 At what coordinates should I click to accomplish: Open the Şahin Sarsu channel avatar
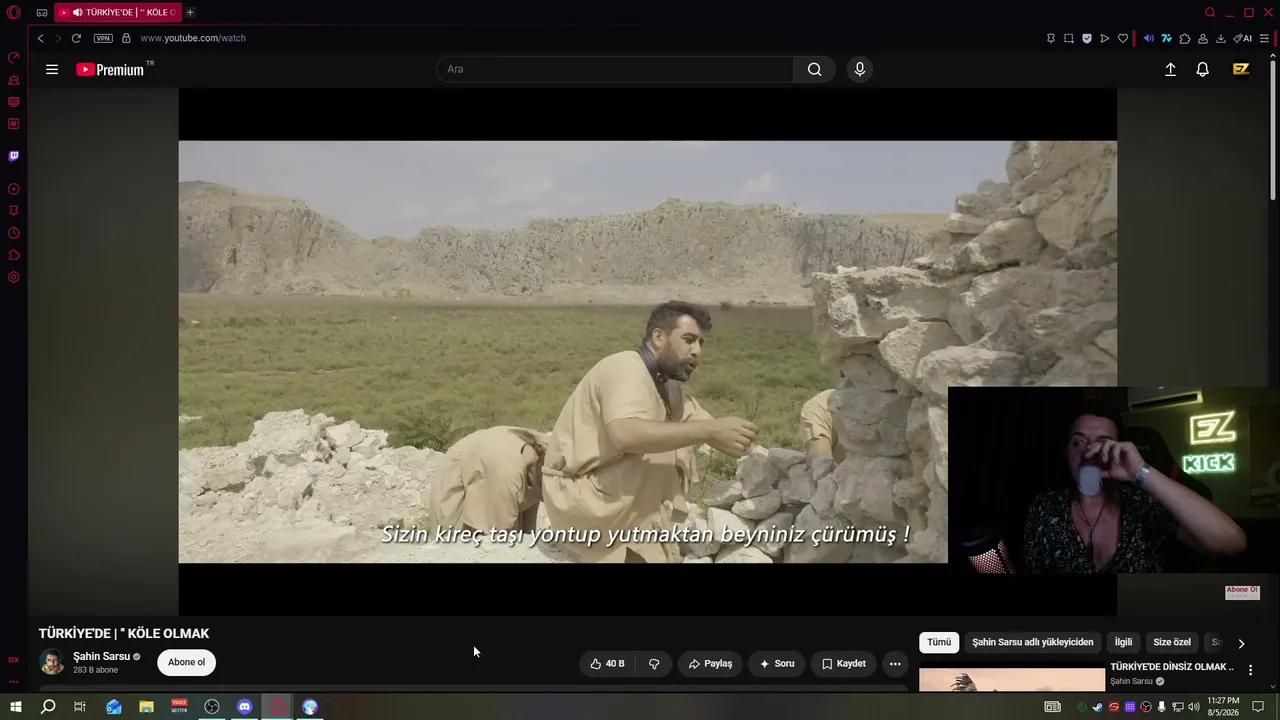point(52,662)
